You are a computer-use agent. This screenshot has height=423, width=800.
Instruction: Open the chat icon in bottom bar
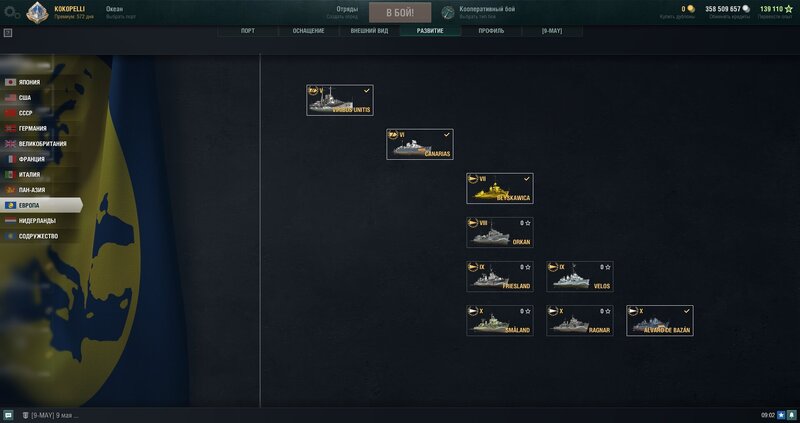pyautogui.click(x=8, y=415)
